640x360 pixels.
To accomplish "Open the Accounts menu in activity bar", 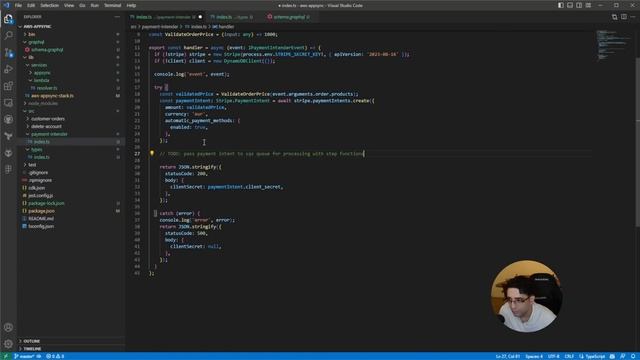I will click(x=8, y=327).
